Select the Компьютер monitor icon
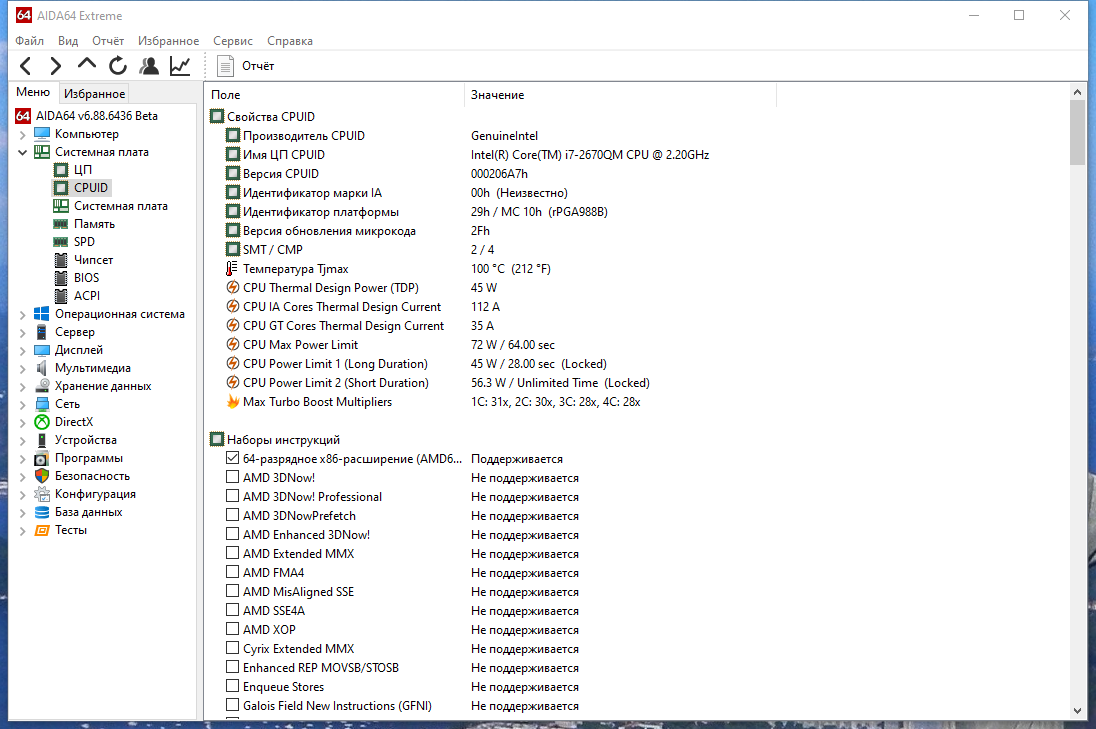Screen dimensions: 1096x729 (x=42, y=133)
